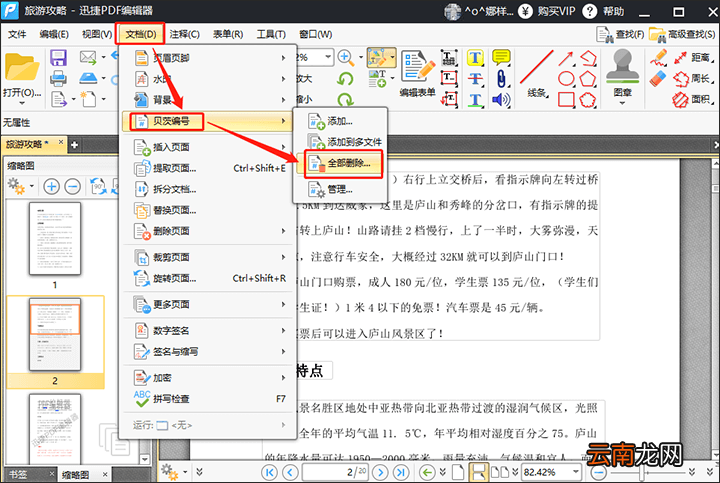
Task: Select the pencil drawing tool
Action: click(x=658, y=58)
